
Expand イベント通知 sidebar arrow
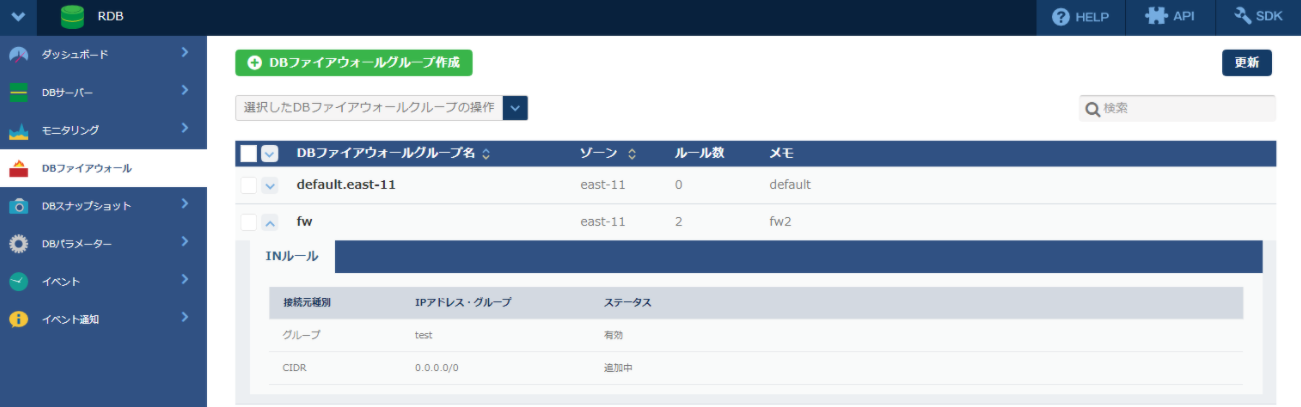point(185,317)
